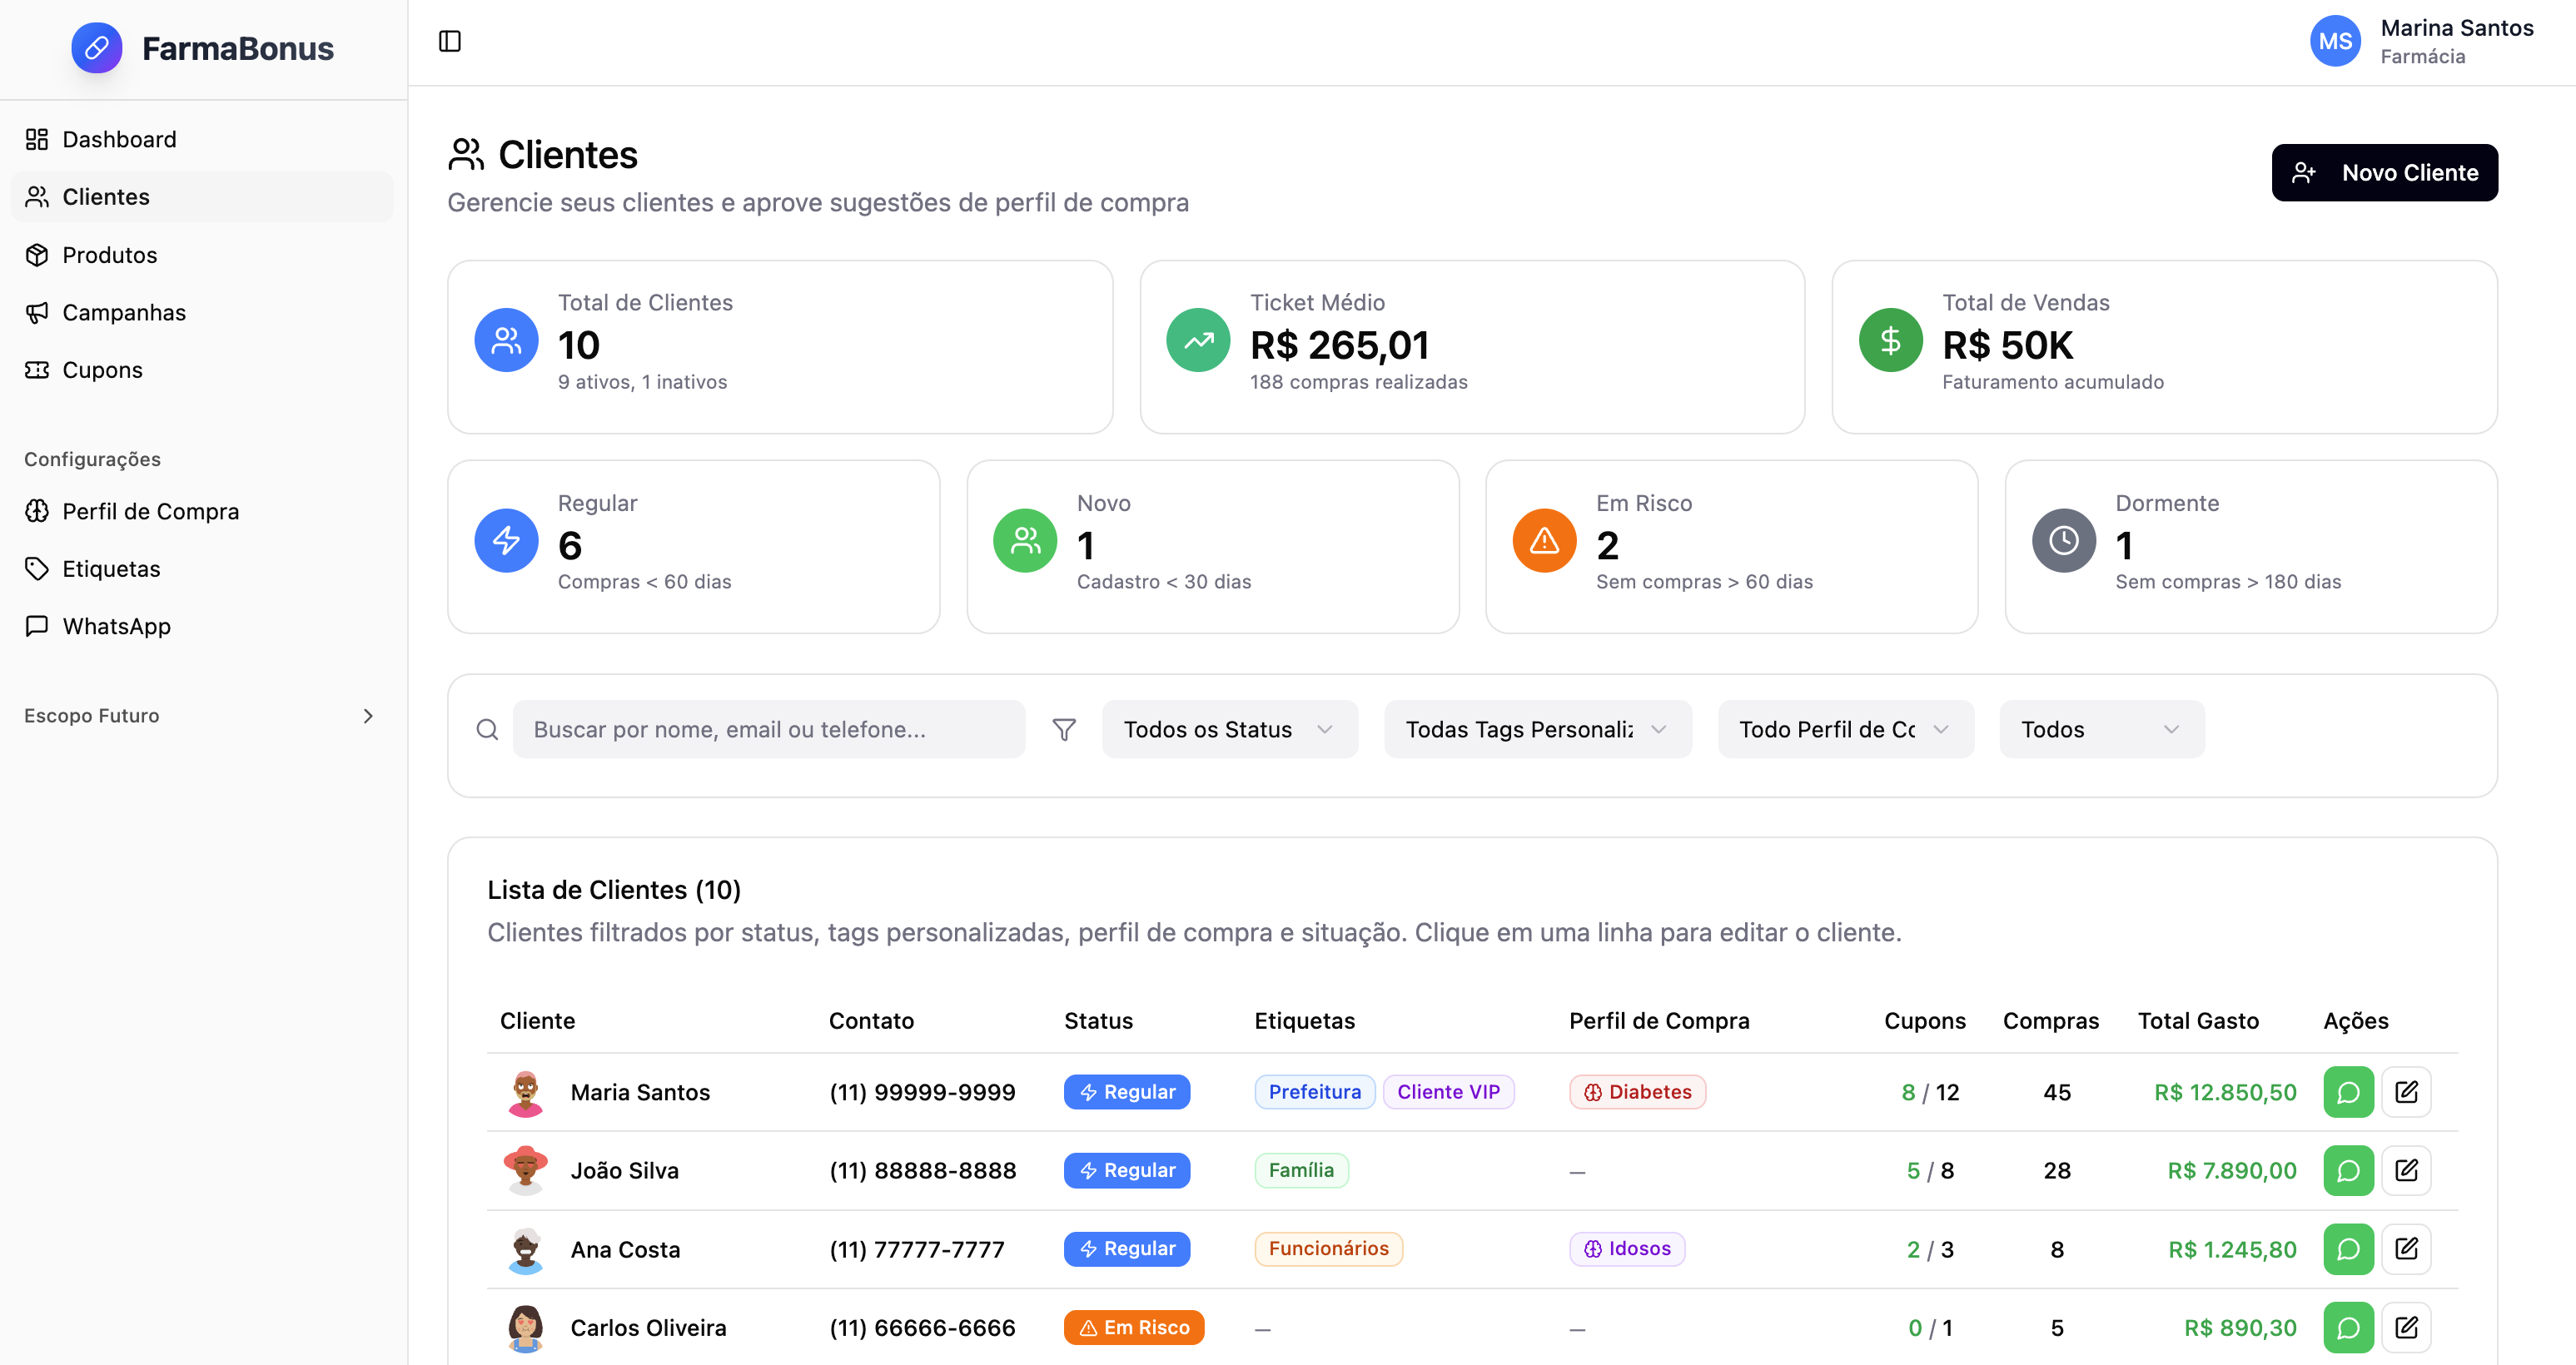Click Em Risco warning triangle icon
The width and height of the screenshot is (2576, 1365).
pyautogui.click(x=1544, y=540)
